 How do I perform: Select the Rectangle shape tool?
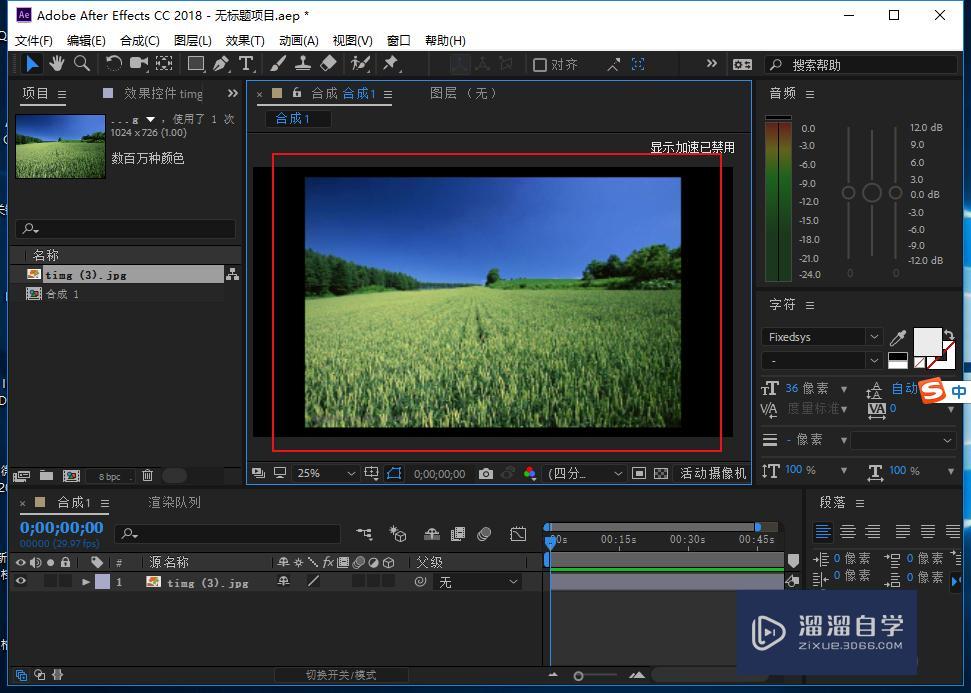[196, 64]
